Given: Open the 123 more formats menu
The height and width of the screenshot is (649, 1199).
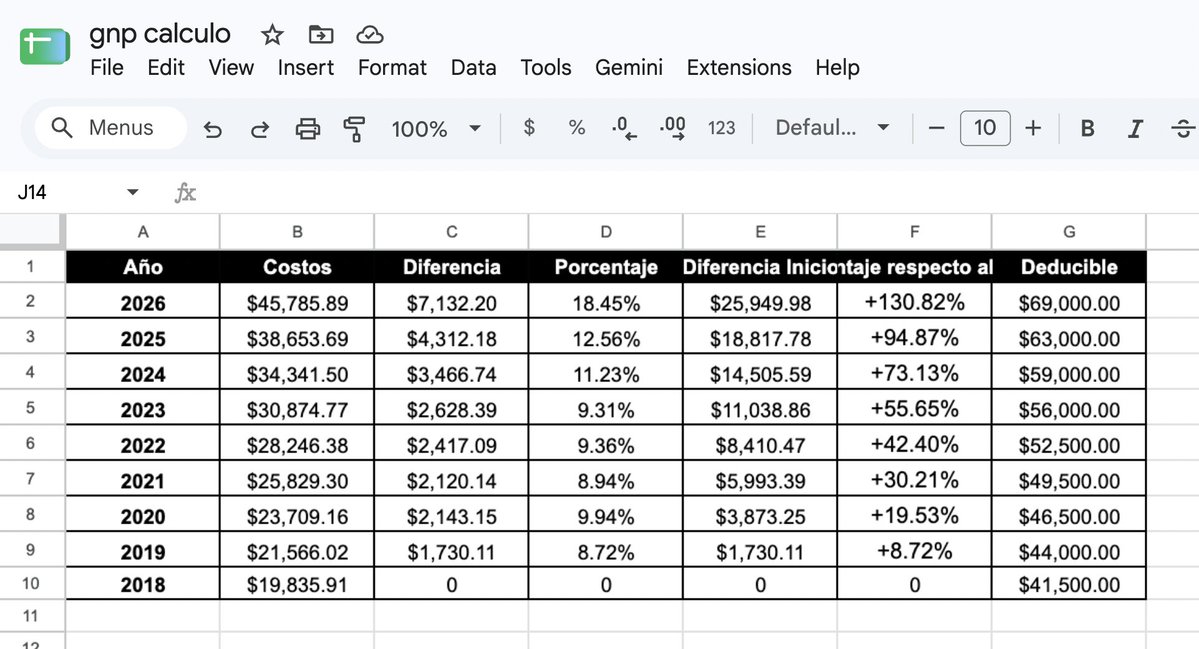Looking at the screenshot, I should (721, 128).
